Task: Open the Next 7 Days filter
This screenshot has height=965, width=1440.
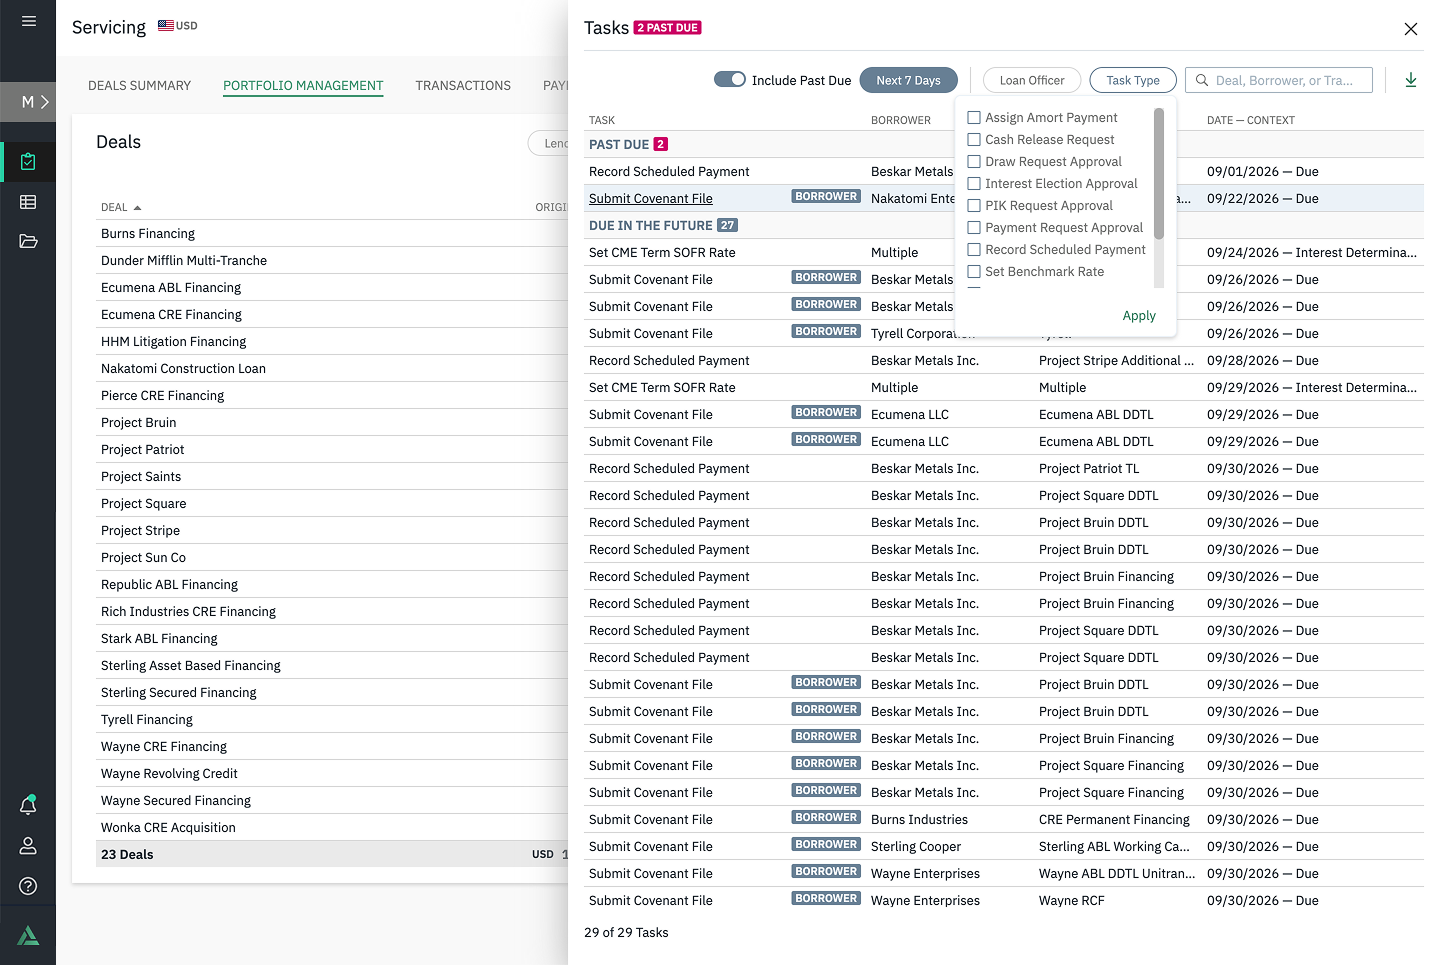Action: pyautogui.click(x=908, y=80)
